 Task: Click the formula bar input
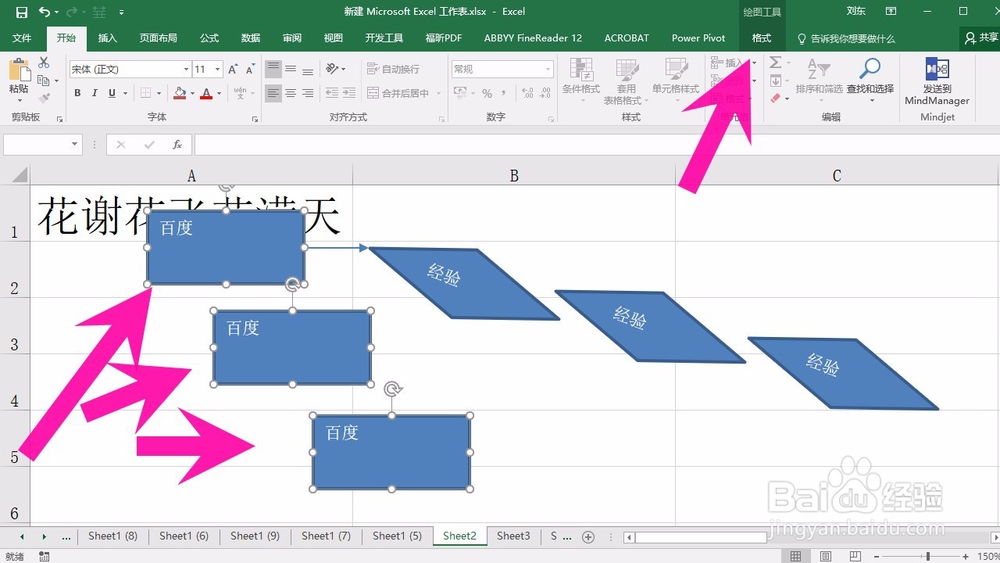(x=596, y=145)
